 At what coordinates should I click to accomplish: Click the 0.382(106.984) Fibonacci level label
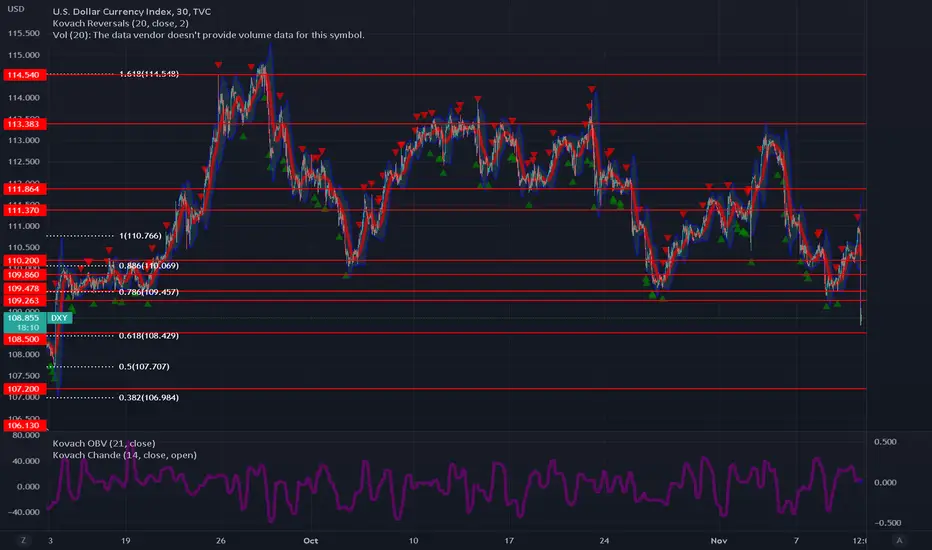click(149, 397)
